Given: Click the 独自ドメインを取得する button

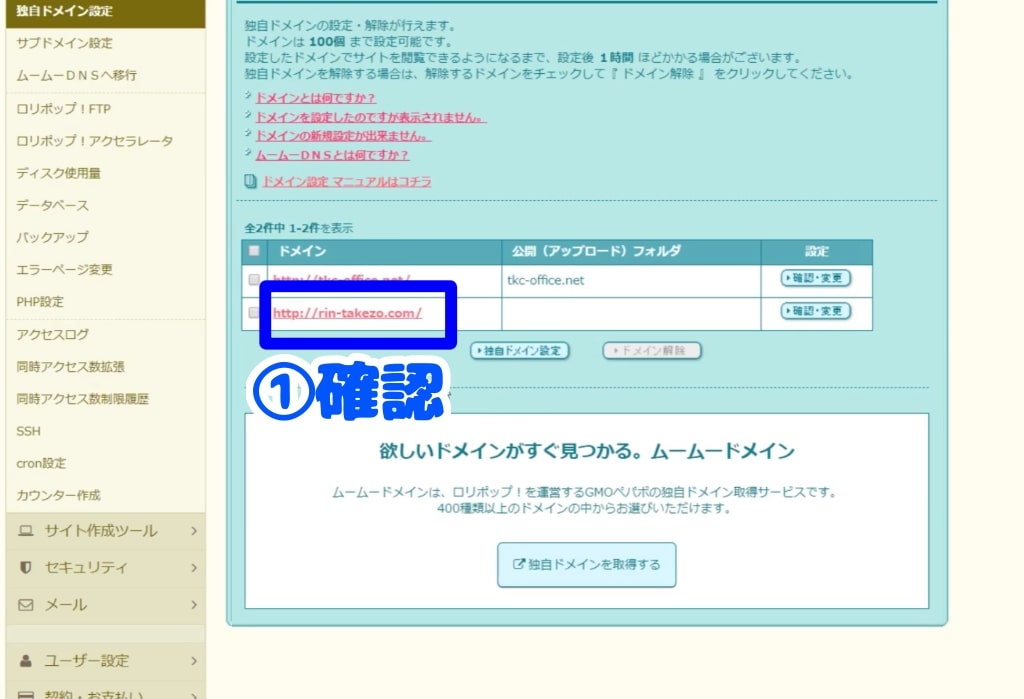Looking at the screenshot, I should pyautogui.click(x=585, y=564).
